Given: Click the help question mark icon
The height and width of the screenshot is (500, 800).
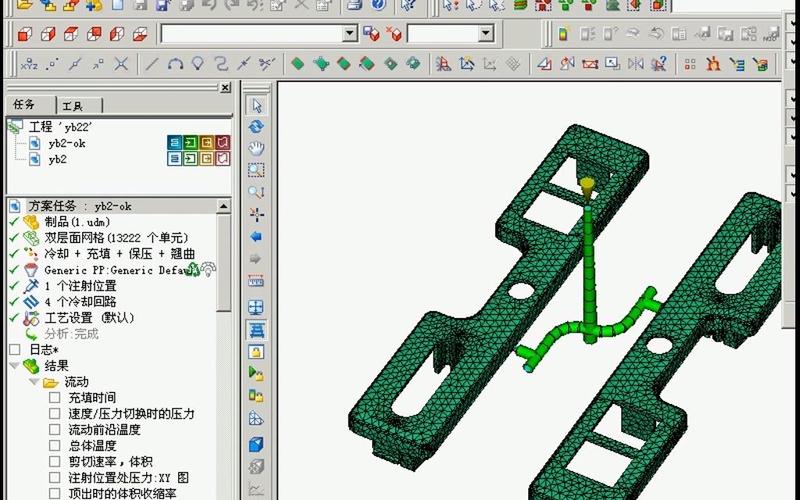Looking at the screenshot, I should point(378,5).
